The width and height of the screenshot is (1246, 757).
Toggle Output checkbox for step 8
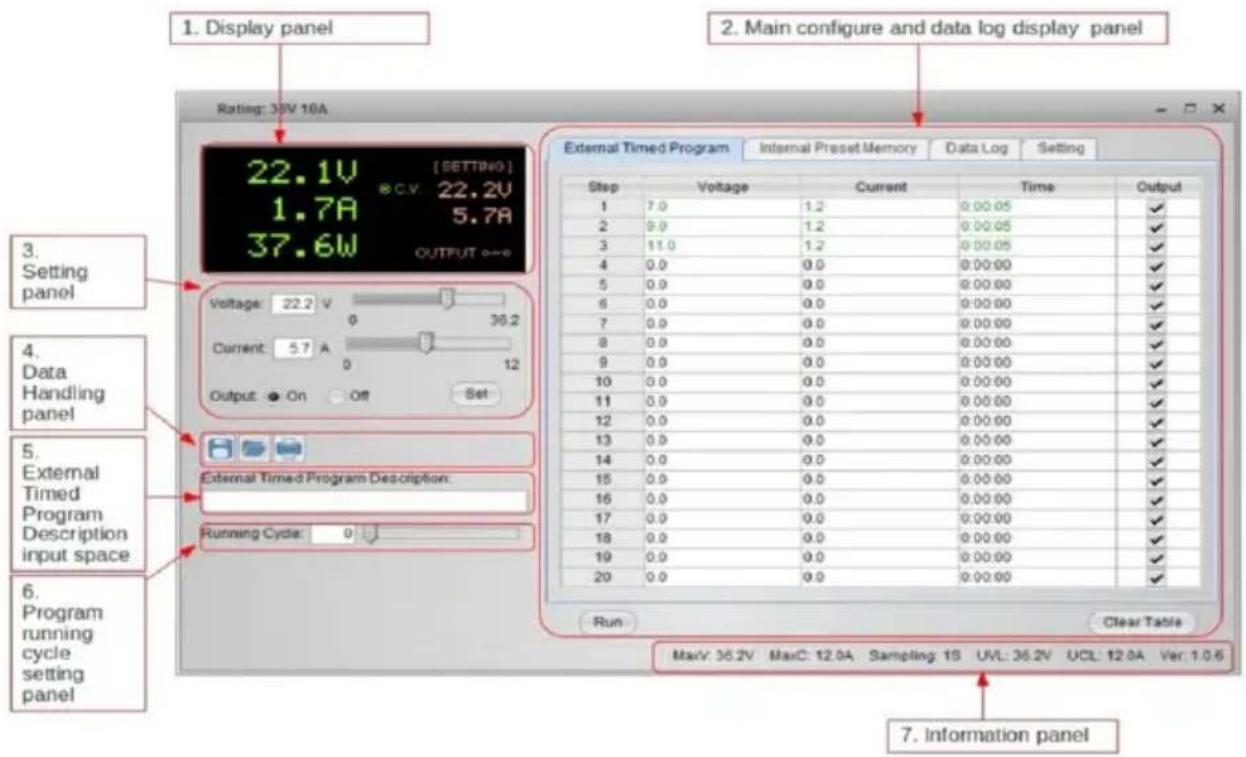point(1158,342)
